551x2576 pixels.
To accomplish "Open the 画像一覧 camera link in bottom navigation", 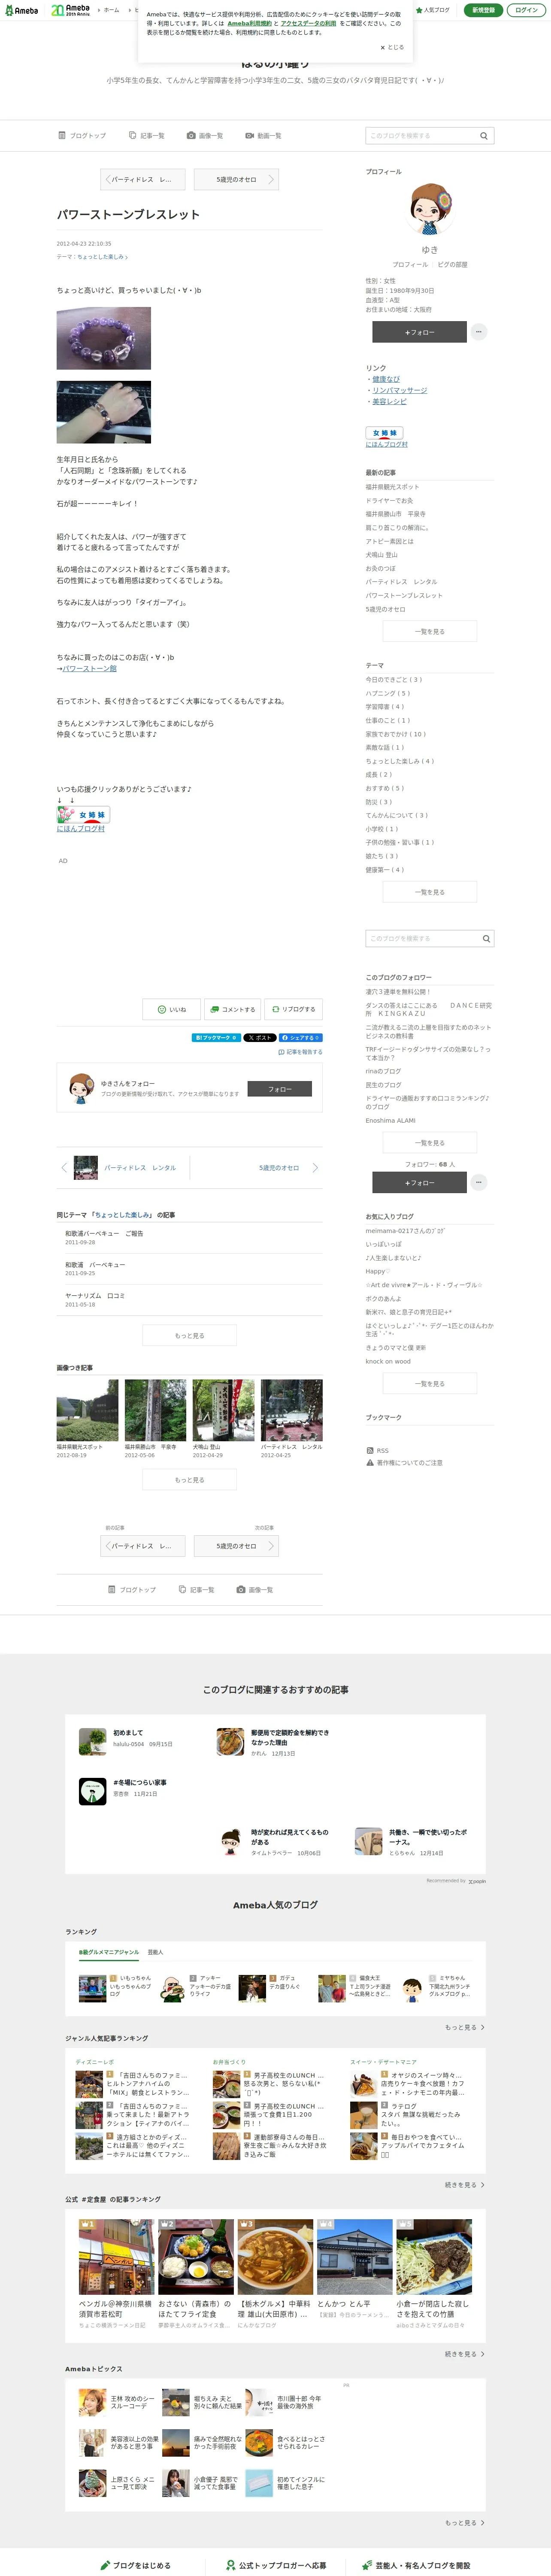I will point(255,1590).
